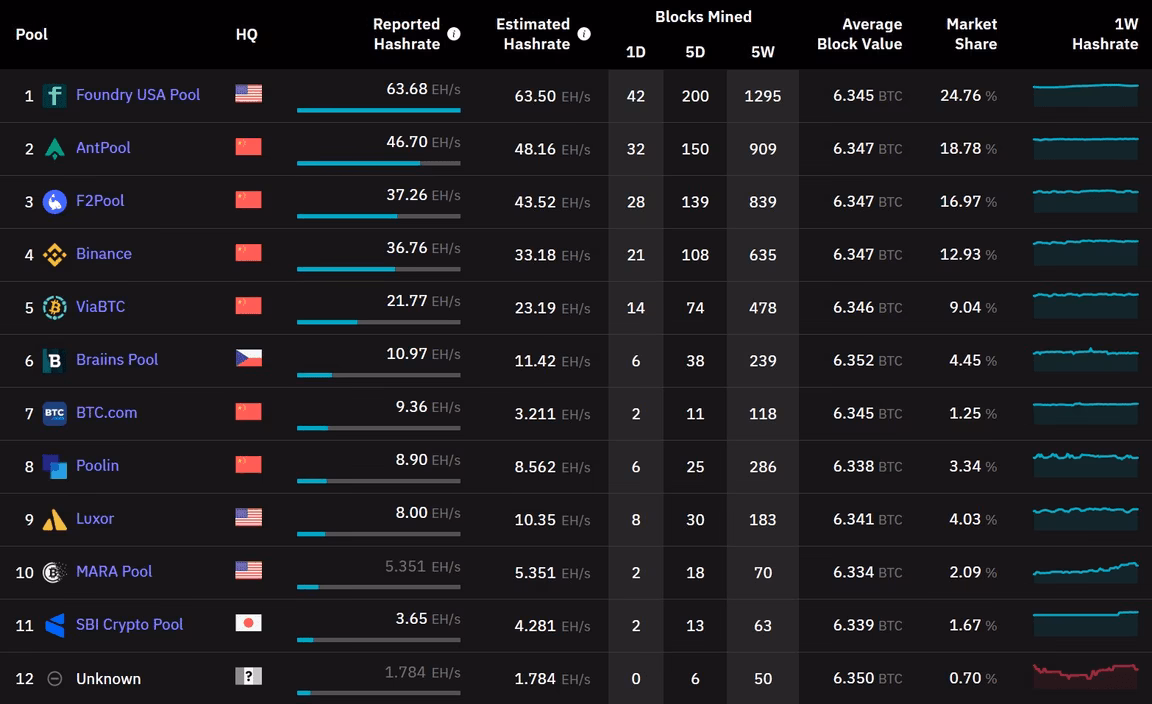Viewport: 1152px width, 704px height.
Task: Click AntPool's hashrate progress bar
Action: 378,163
